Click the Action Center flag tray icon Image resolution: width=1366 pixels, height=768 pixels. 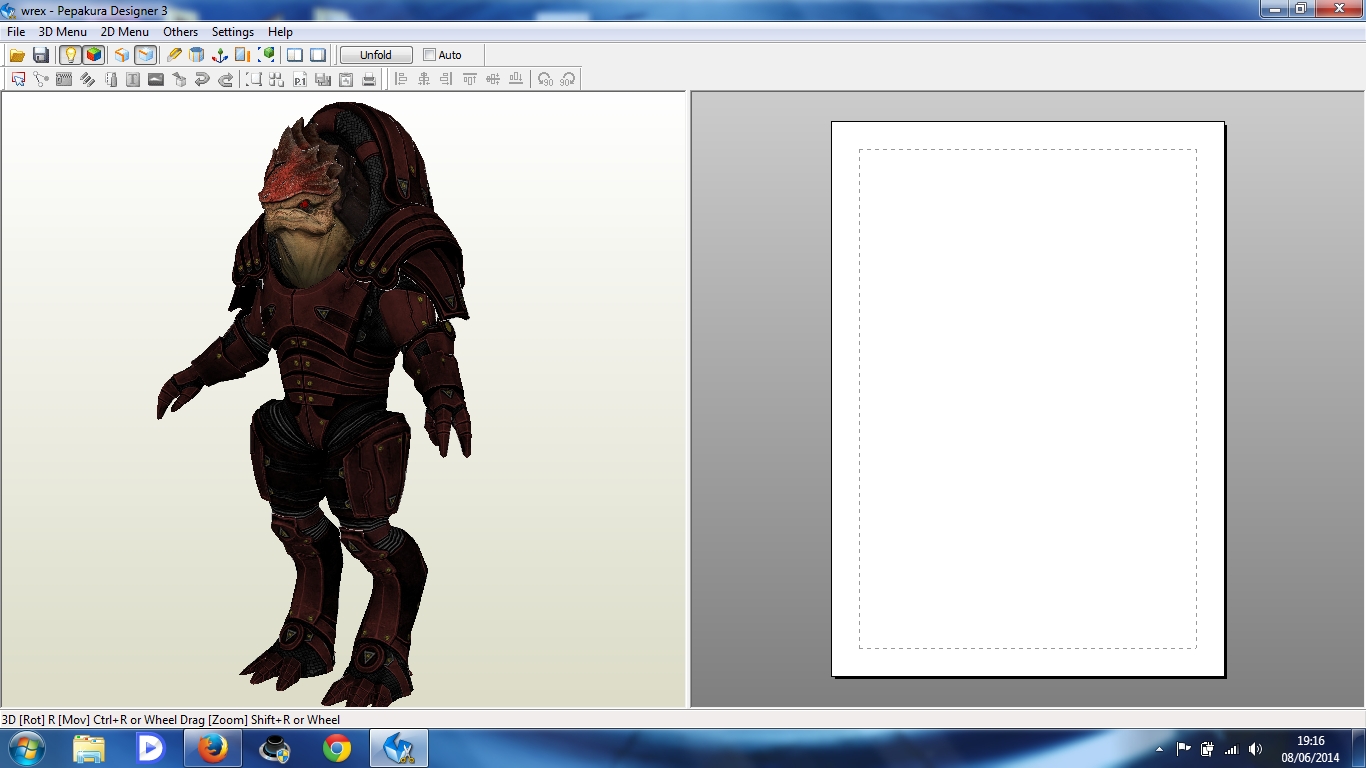[x=1184, y=749]
